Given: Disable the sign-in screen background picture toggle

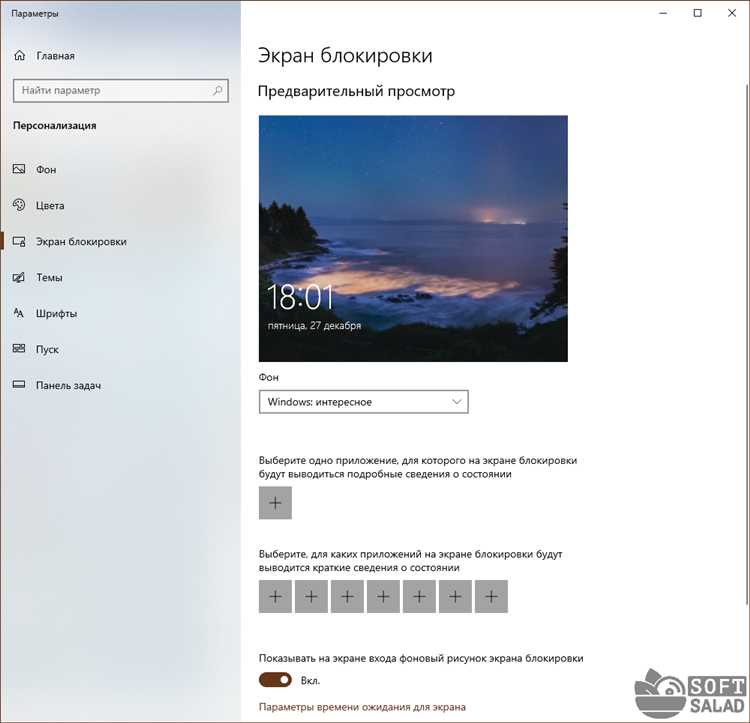Looking at the screenshot, I should tap(275, 679).
